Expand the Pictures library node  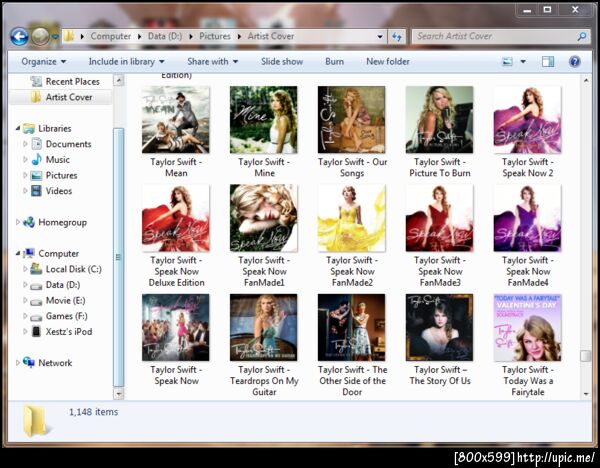tap(25, 175)
